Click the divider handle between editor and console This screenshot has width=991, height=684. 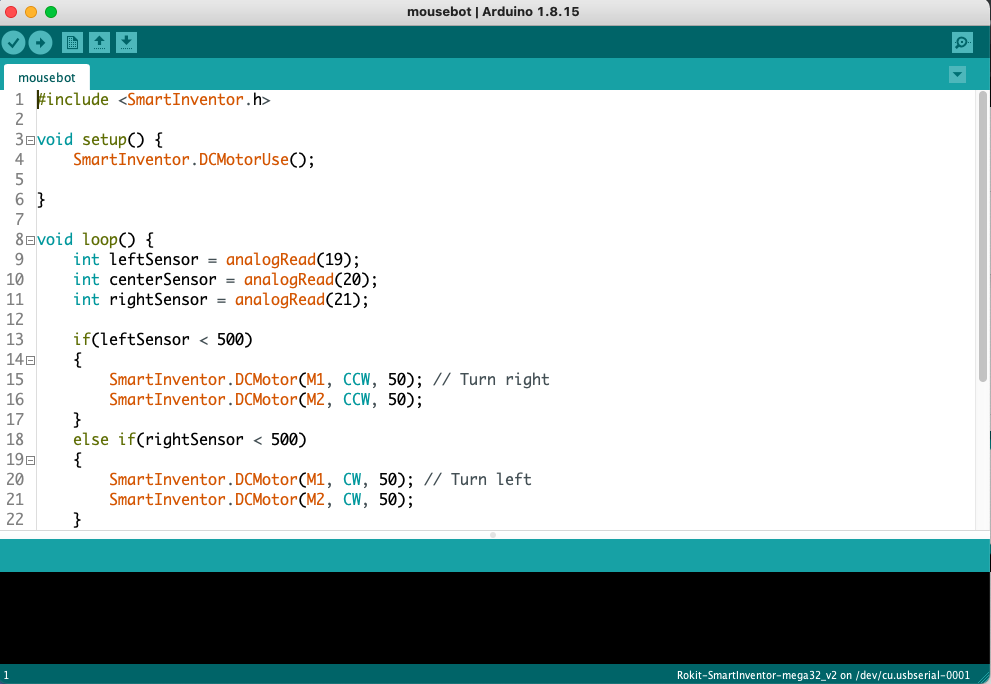[x=494, y=535]
